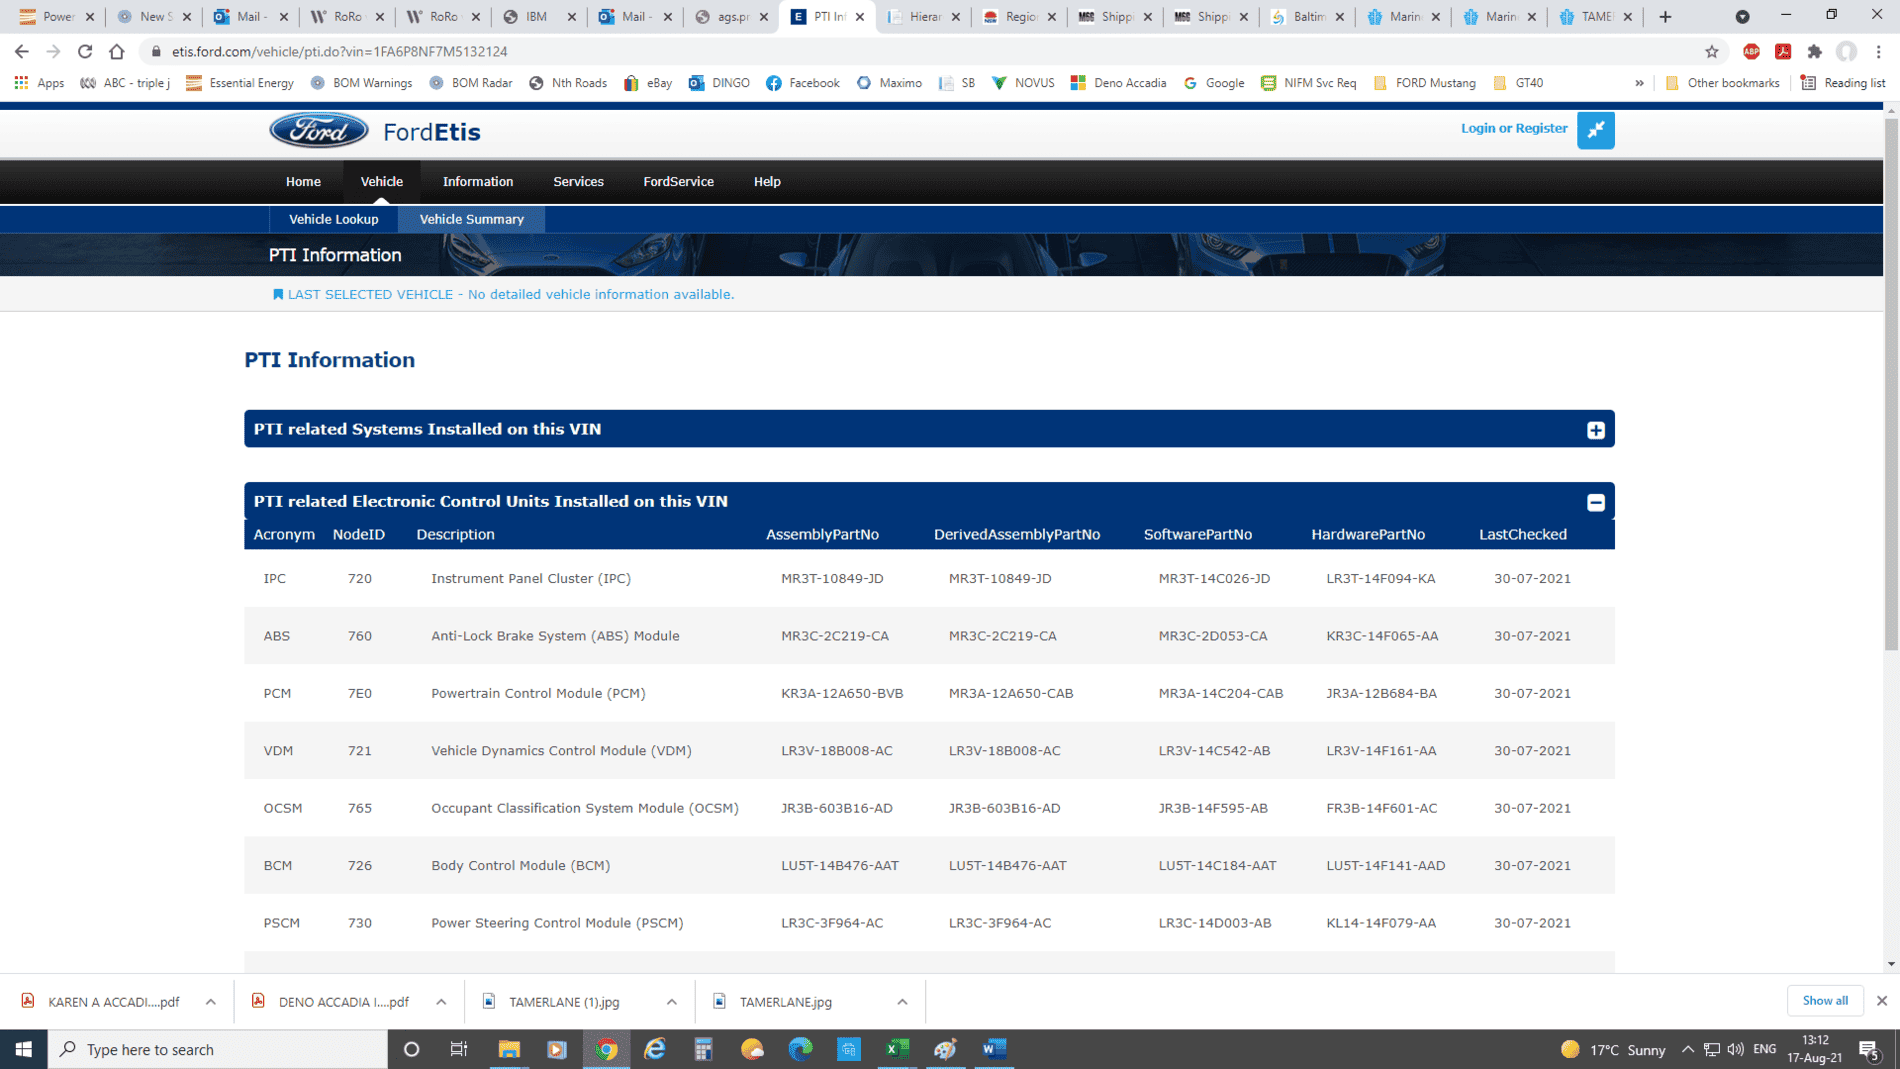The height and width of the screenshot is (1069, 1900).
Task: Open options for TAMERLANE (1).jpg download
Action: point(671,1002)
